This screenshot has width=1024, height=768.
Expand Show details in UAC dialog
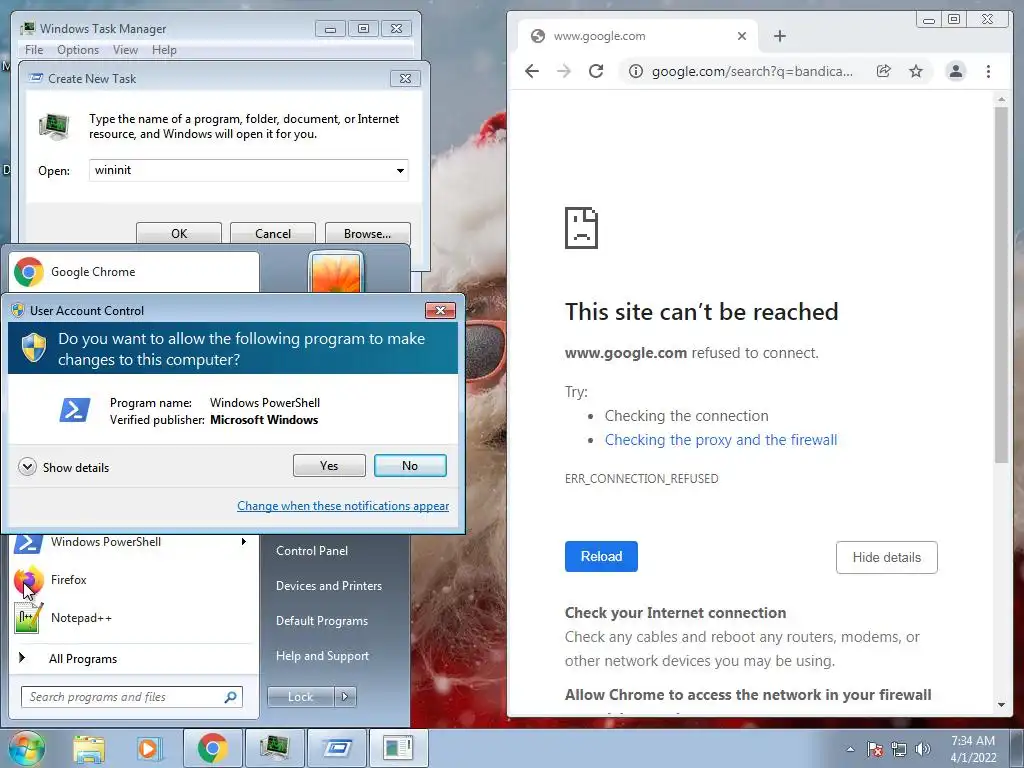coord(64,467)
